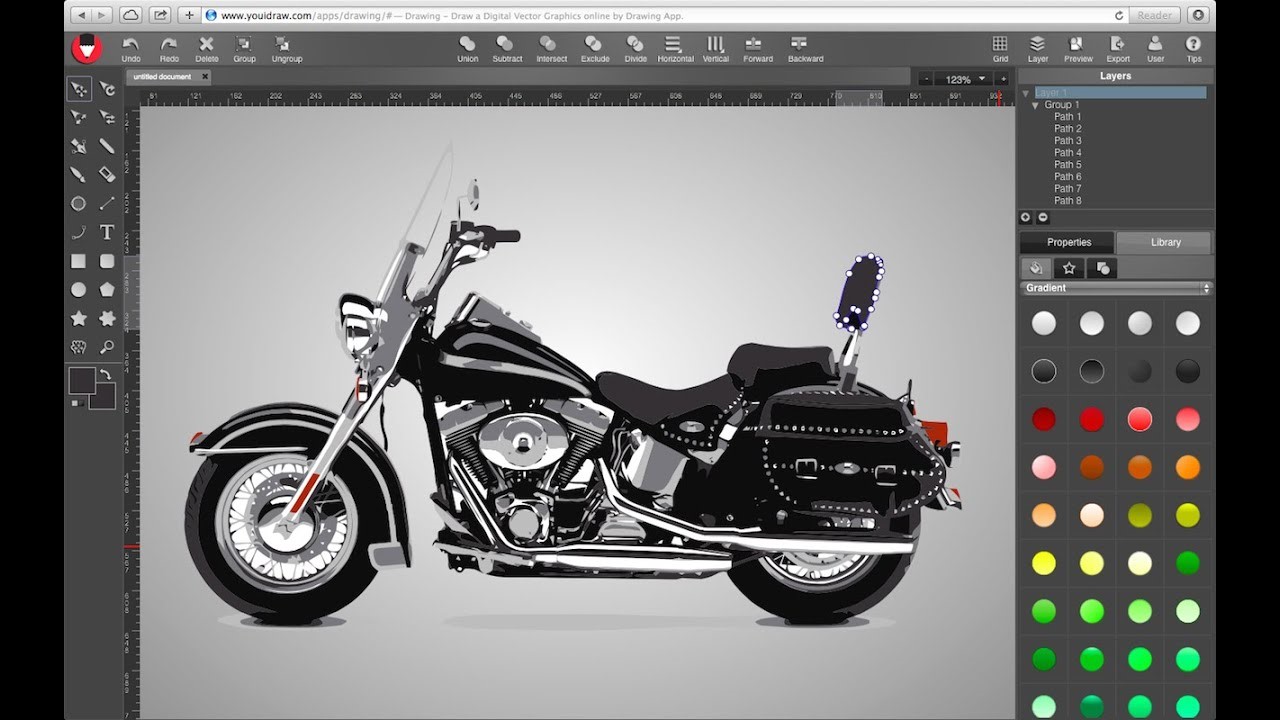This screenshot has height=720, width=1280.
Task: Collapse the Group 1 layer tree
Action: point(1035,104)
